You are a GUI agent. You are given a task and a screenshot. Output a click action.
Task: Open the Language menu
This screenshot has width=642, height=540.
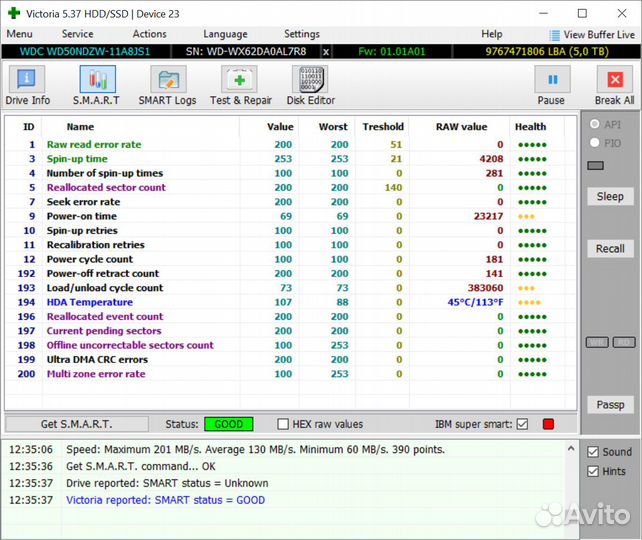[225, 34]
